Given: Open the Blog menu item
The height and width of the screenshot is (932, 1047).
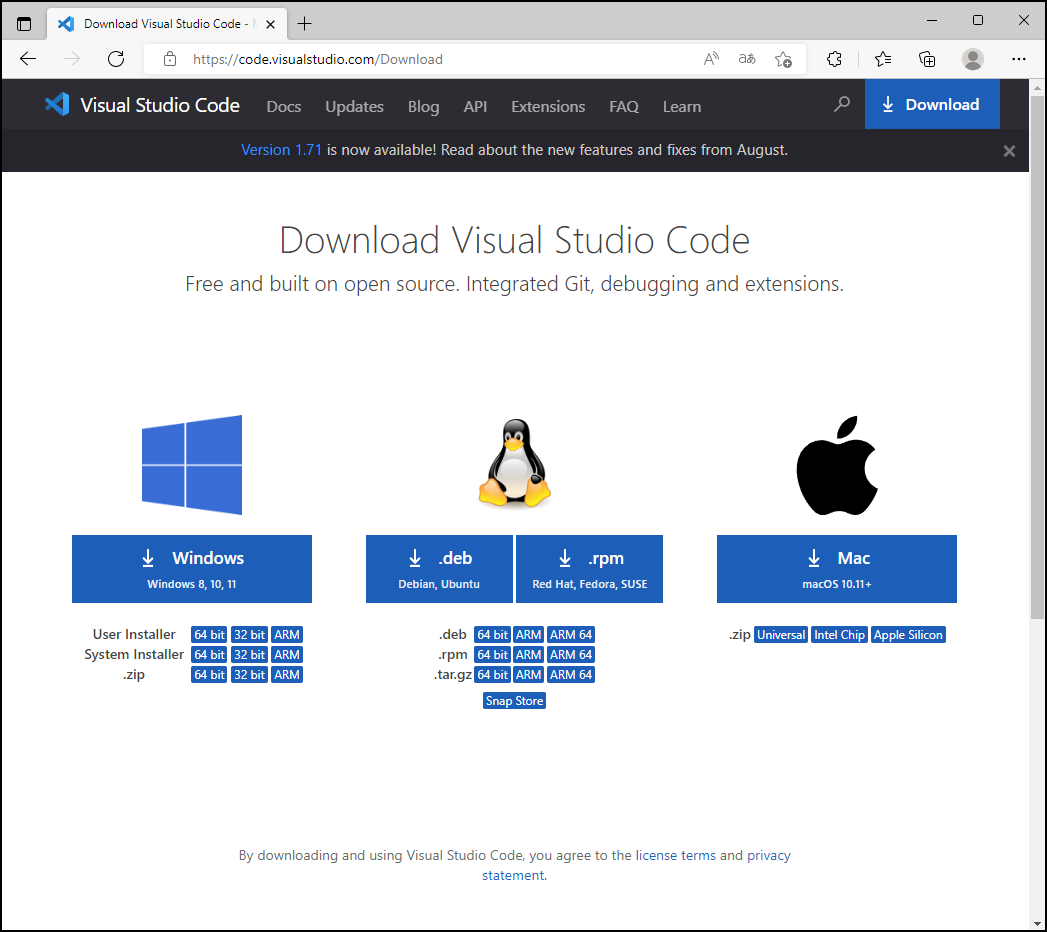Looking at the screenshot, I should [x=423, y=107].
